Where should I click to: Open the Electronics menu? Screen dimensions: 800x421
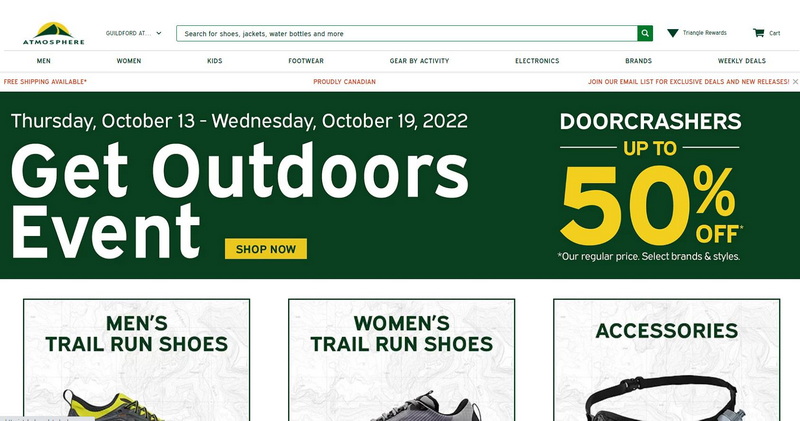coord(537,61)
